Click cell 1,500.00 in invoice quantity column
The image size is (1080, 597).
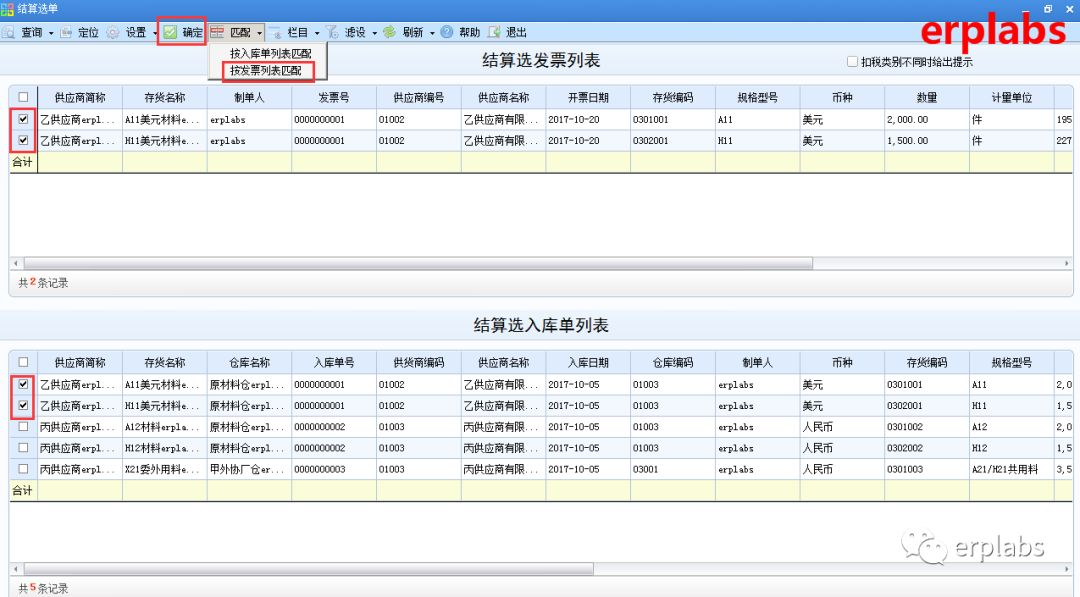point(927,140)
